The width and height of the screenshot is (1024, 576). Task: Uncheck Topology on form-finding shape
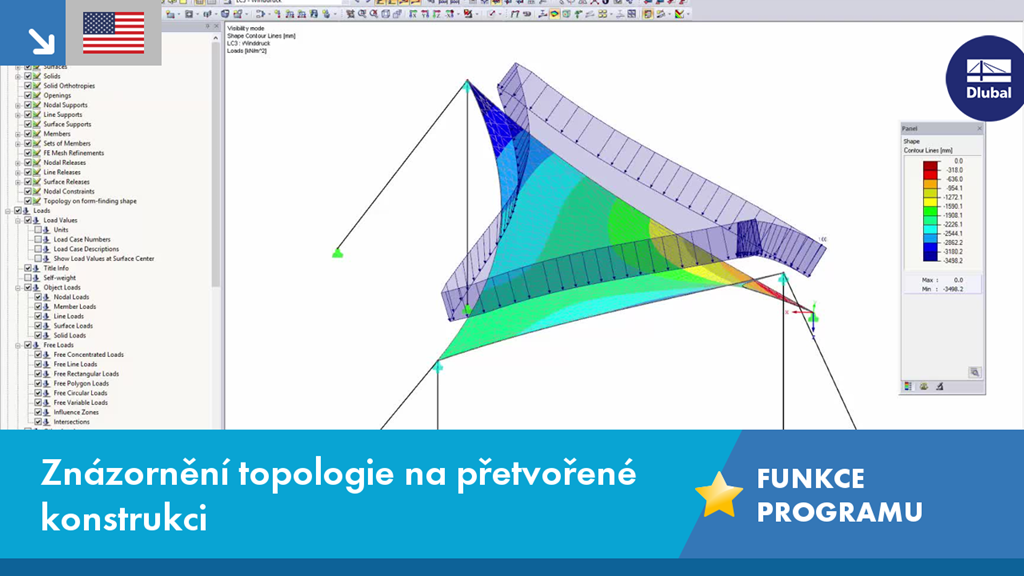click(26, 201)
